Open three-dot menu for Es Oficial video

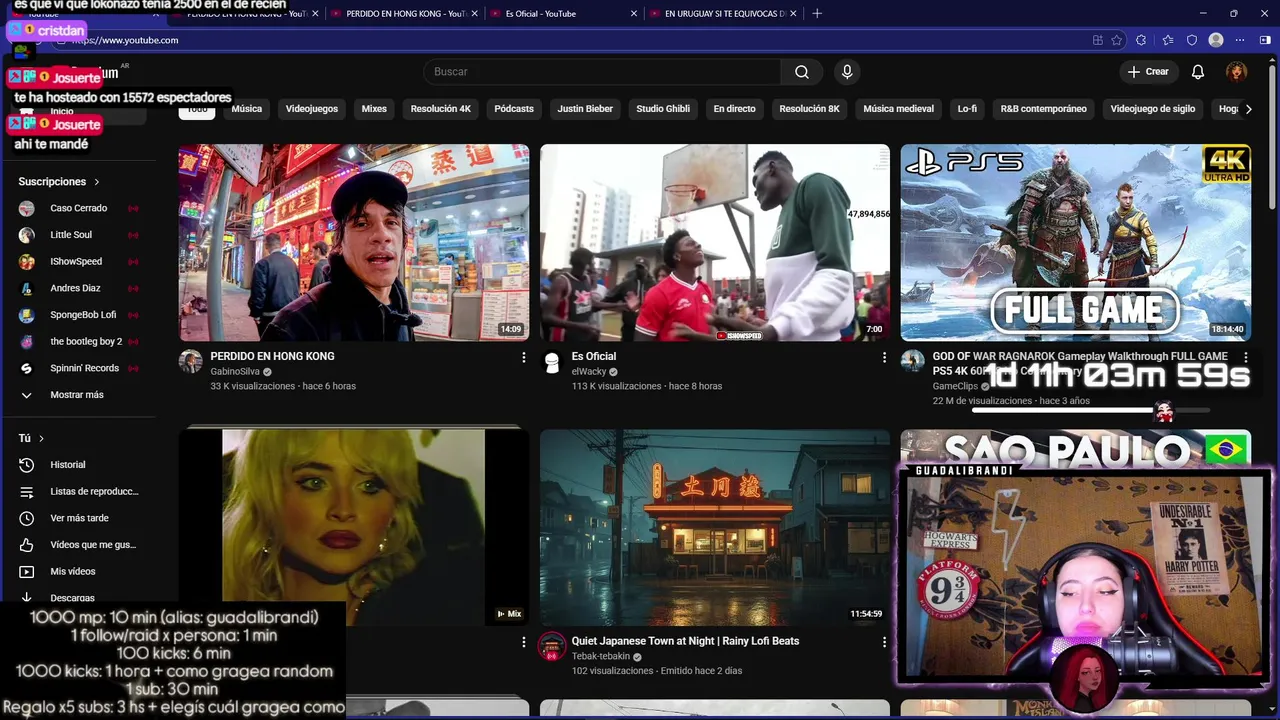[884, 357]
